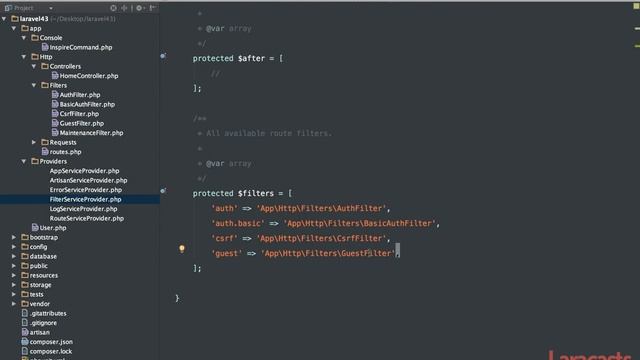Image resolution: width=640 pixels, height=360 pixels.
Task: Click the AuthFilter.php file icon
Action: tap(55, 95)
